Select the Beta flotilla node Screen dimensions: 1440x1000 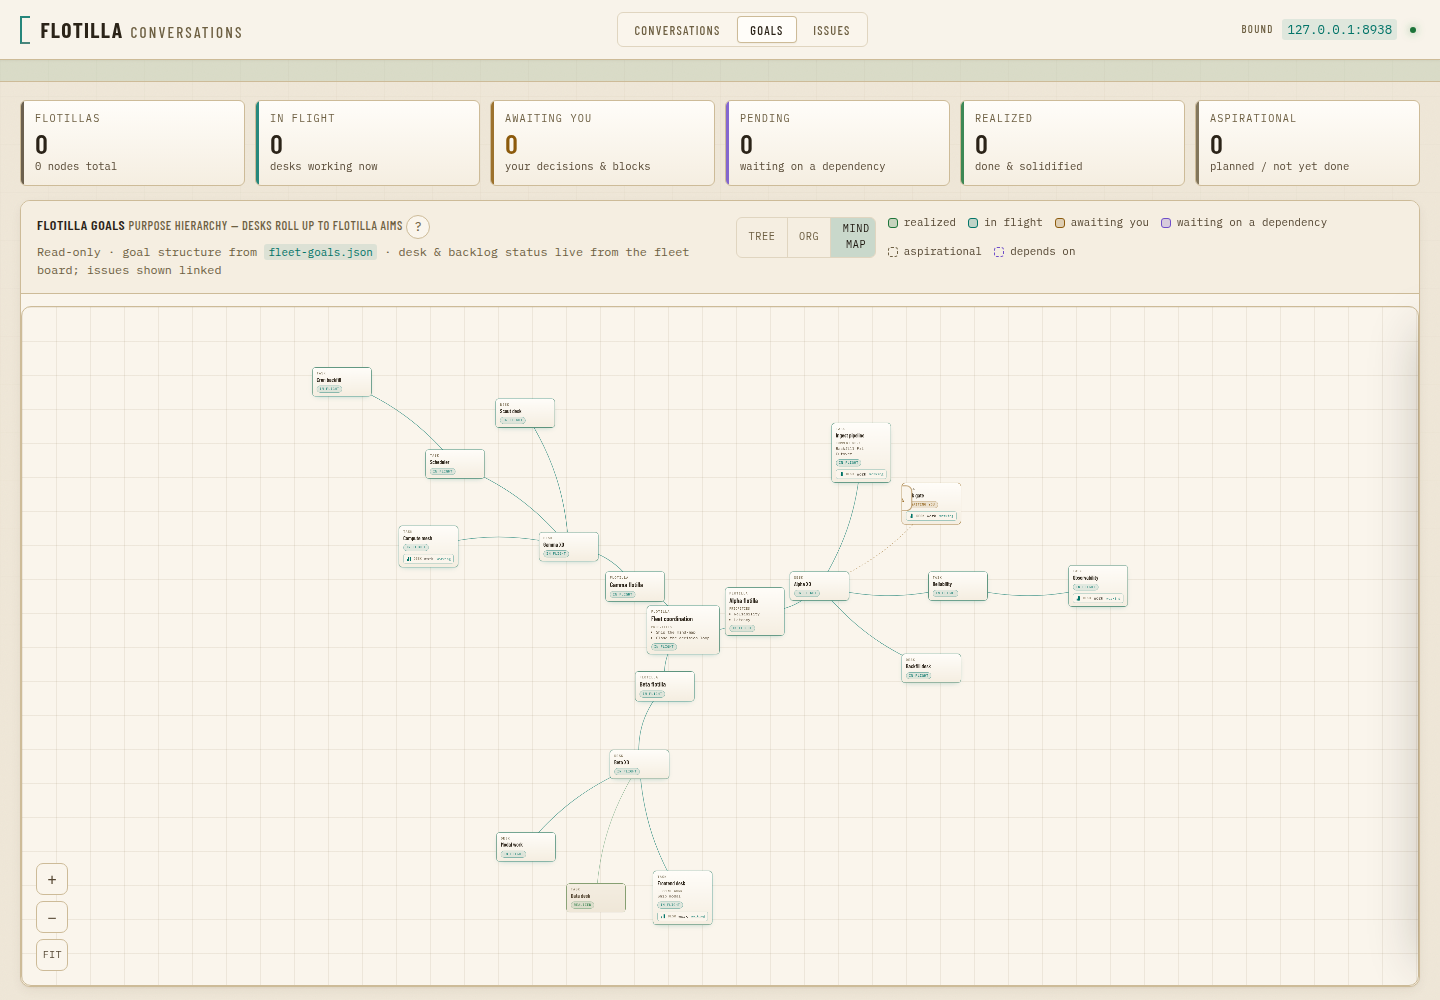665,686
